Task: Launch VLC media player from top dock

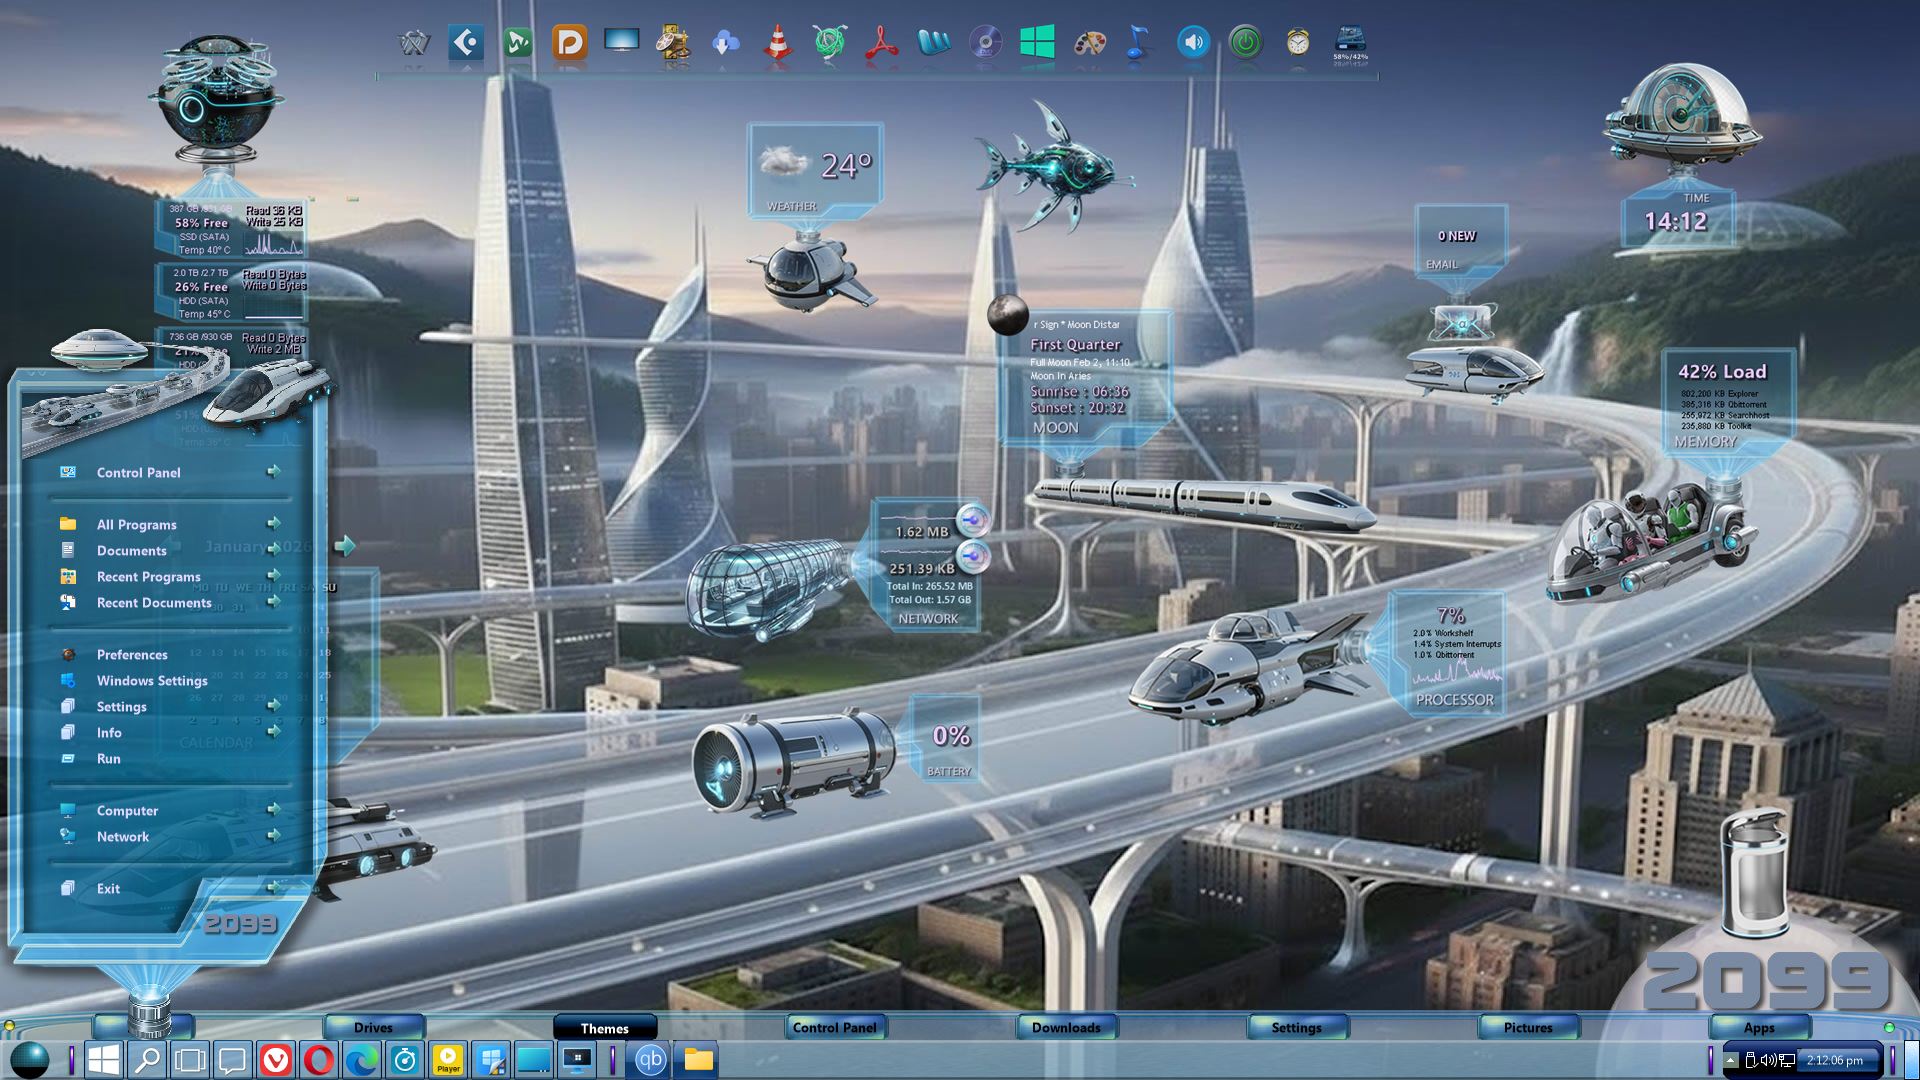Action: (778, 43)
